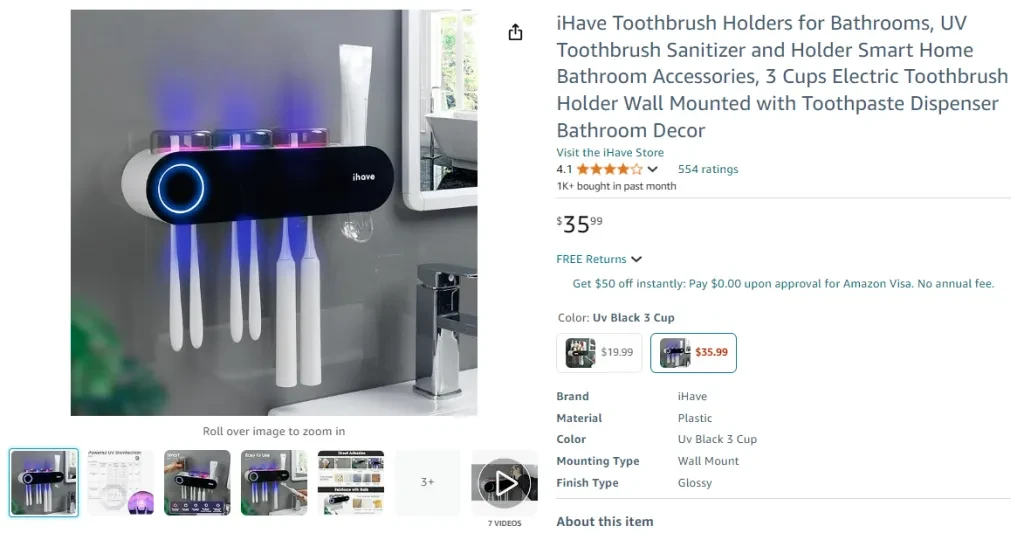Expand the FREE Returns chevron
1024x533 pixels.
coord(637,259)
